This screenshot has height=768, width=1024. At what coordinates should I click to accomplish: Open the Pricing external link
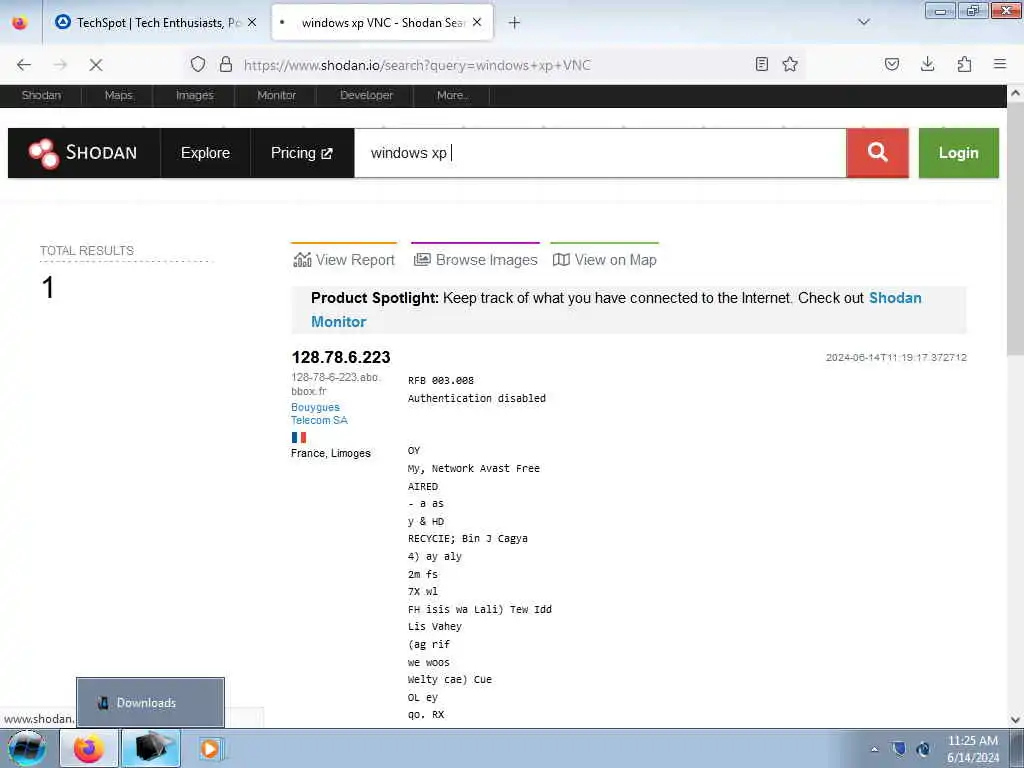[302, 153]
